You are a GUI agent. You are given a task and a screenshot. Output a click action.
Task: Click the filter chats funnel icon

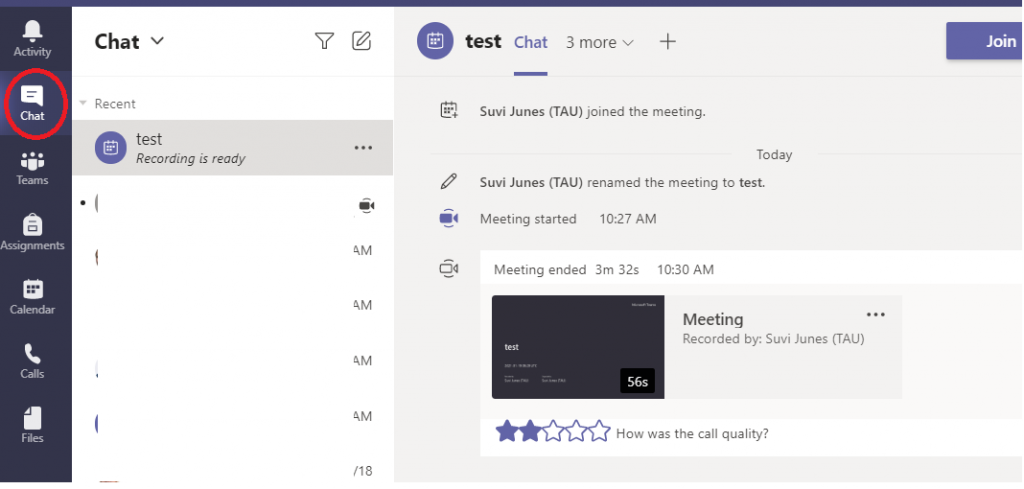tap(324, 41)
